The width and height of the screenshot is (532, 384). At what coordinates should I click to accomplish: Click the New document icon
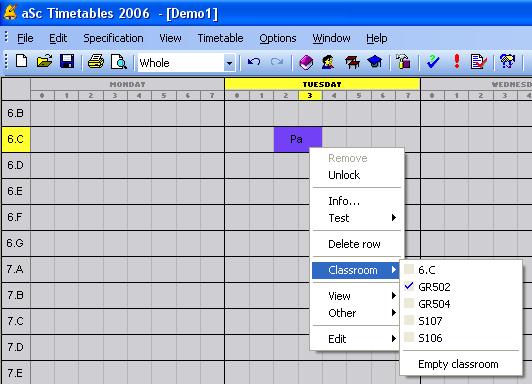pos(22,62)
